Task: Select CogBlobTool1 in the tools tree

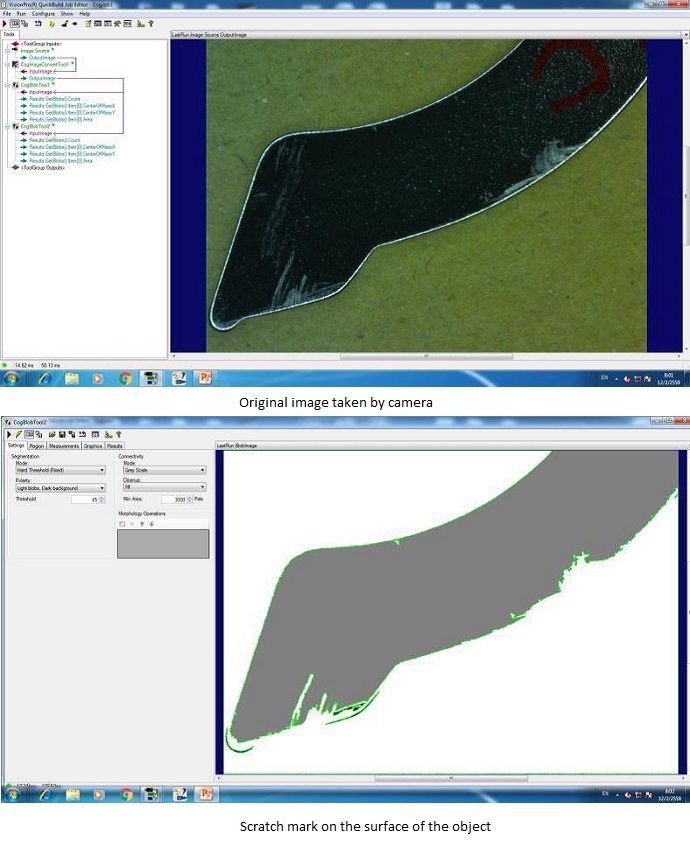Action: (38, 85)
